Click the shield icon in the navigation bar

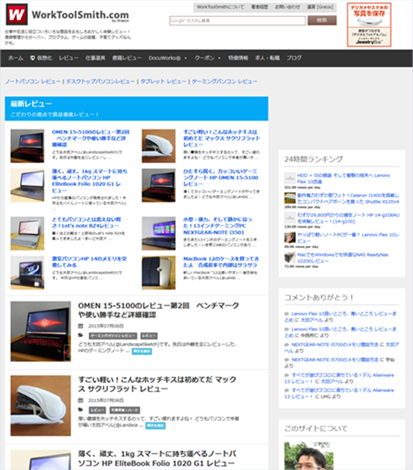(x=32, y=58)
